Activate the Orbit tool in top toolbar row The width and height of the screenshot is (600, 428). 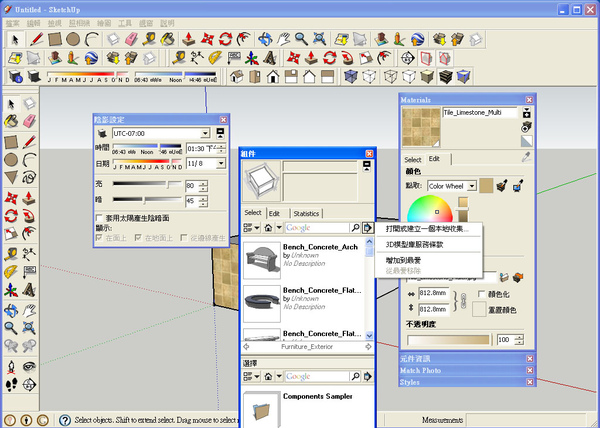tap(265, 39)
